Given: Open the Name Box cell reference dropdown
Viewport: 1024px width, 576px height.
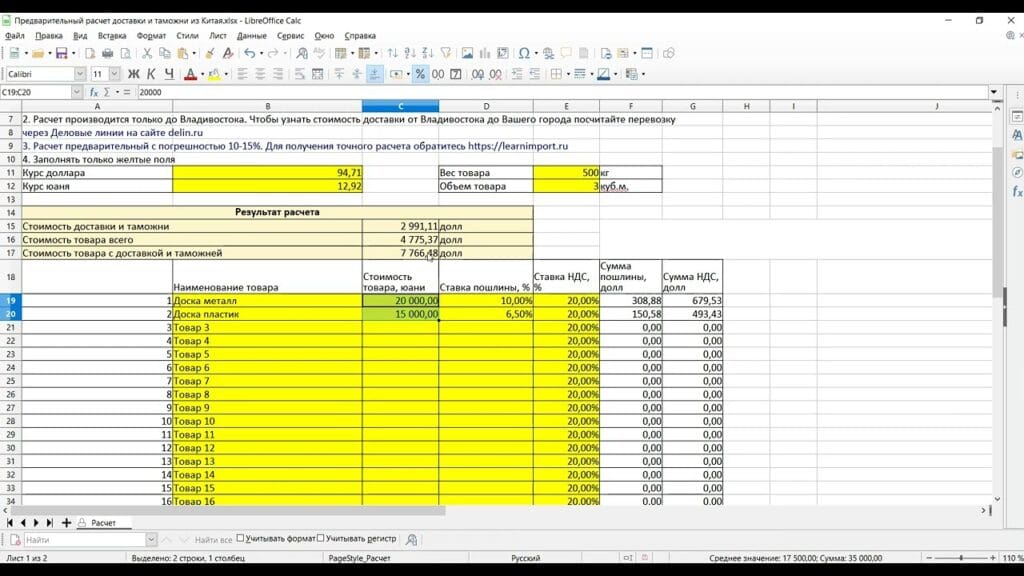Looking at the screenshot, I should (x=76, y=92).
